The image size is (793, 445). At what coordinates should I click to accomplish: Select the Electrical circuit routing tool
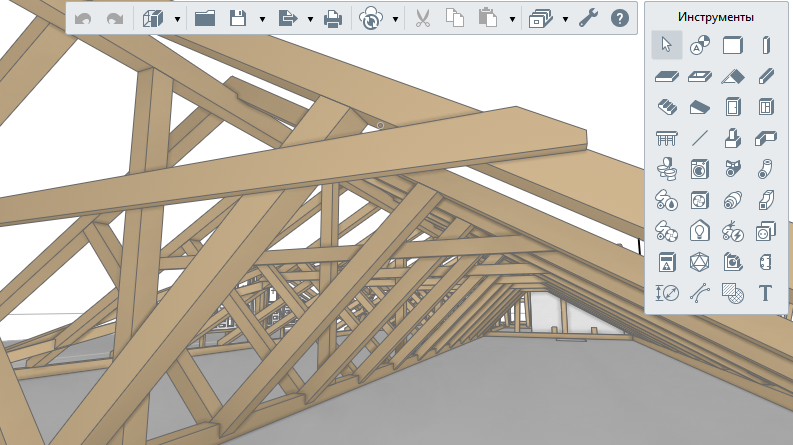pyautogui.click(x=733, y=231)
